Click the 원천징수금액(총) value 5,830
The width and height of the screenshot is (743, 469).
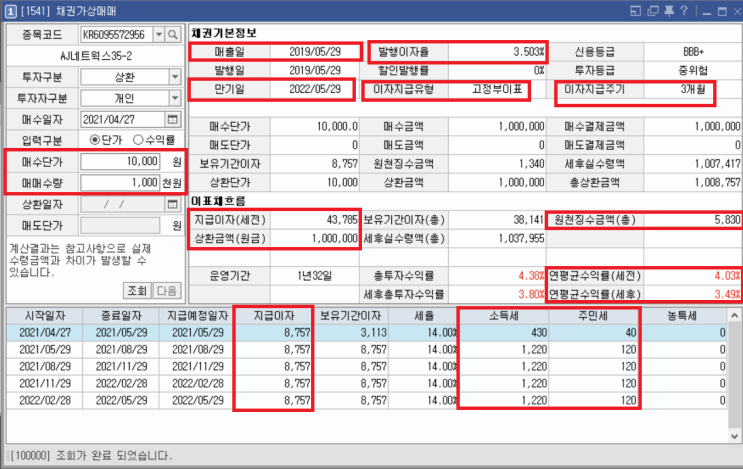[727, 220]
